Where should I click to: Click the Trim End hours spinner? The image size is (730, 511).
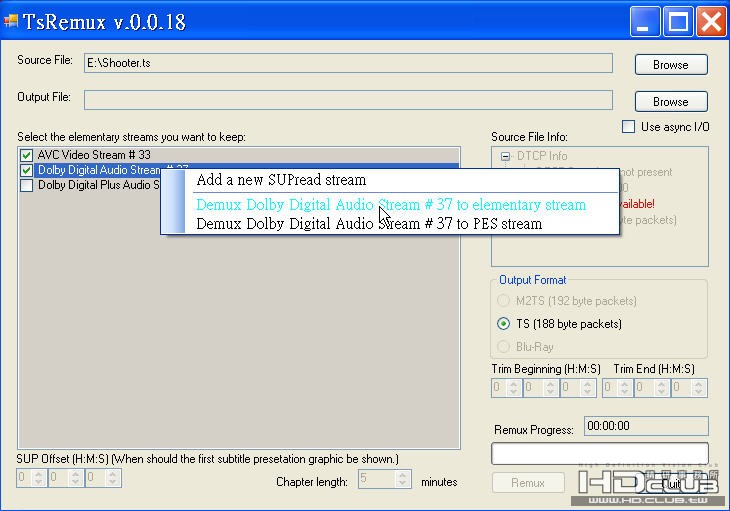(x=617, y=388)
